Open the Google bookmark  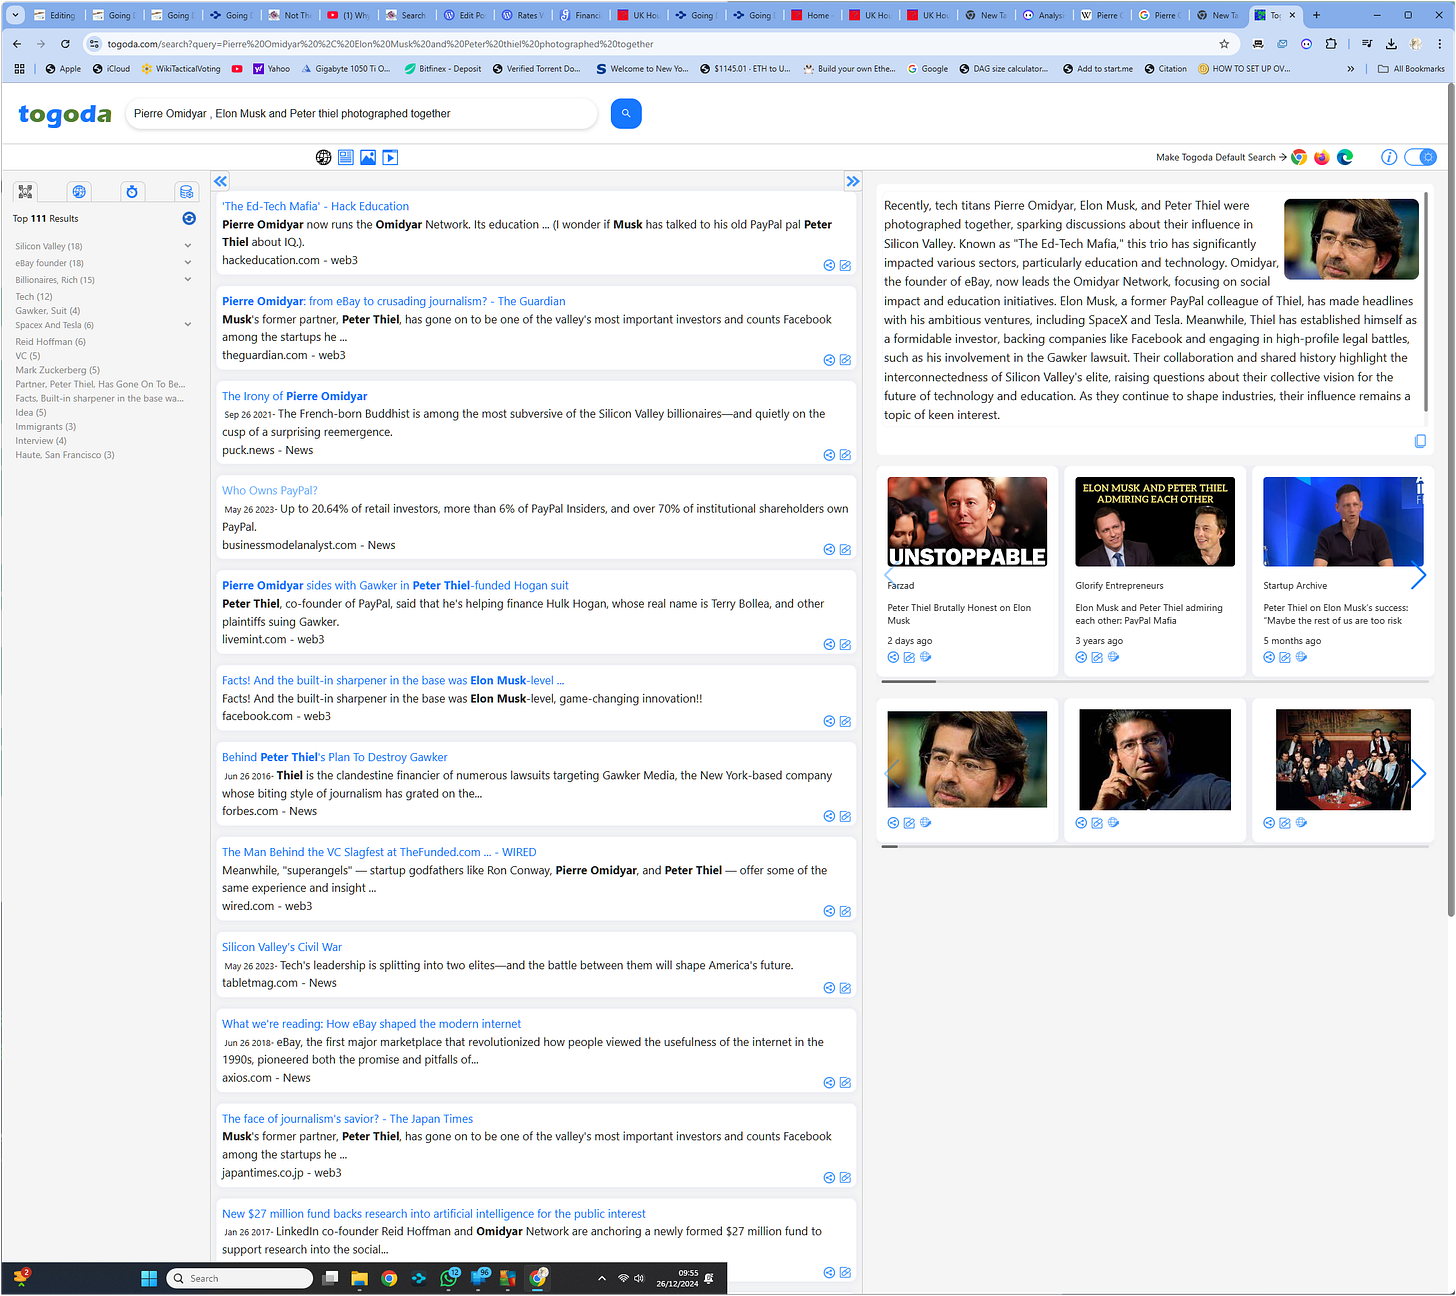[x=927, y=69]
